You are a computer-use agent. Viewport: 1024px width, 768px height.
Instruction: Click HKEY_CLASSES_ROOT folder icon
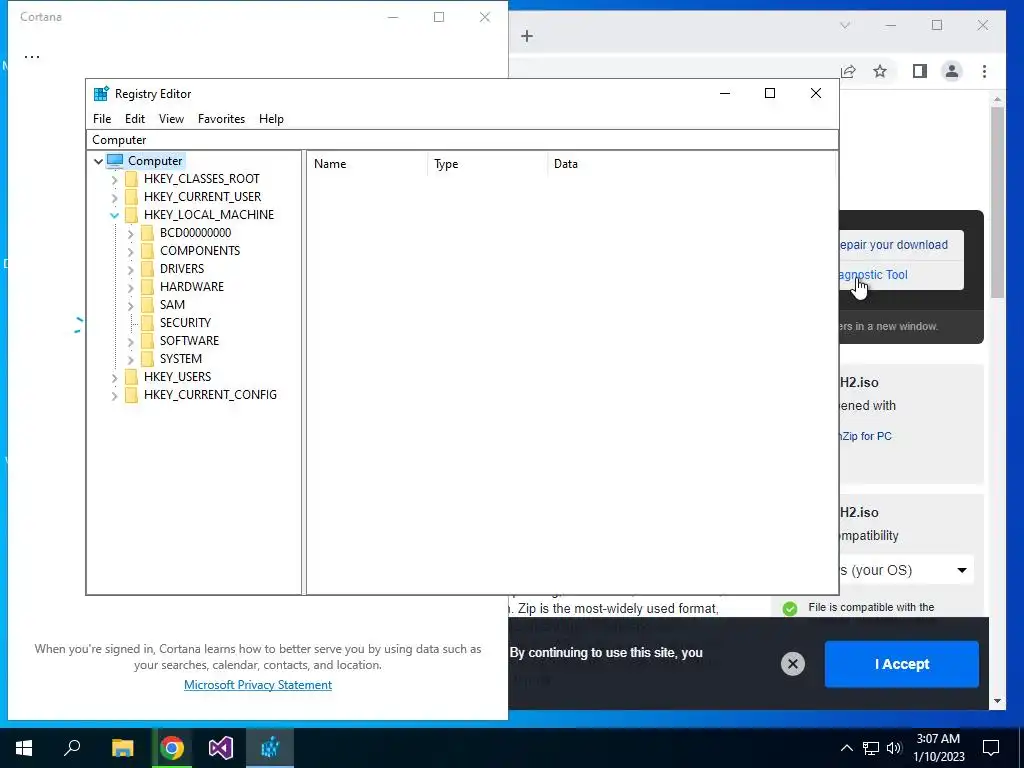131,179
